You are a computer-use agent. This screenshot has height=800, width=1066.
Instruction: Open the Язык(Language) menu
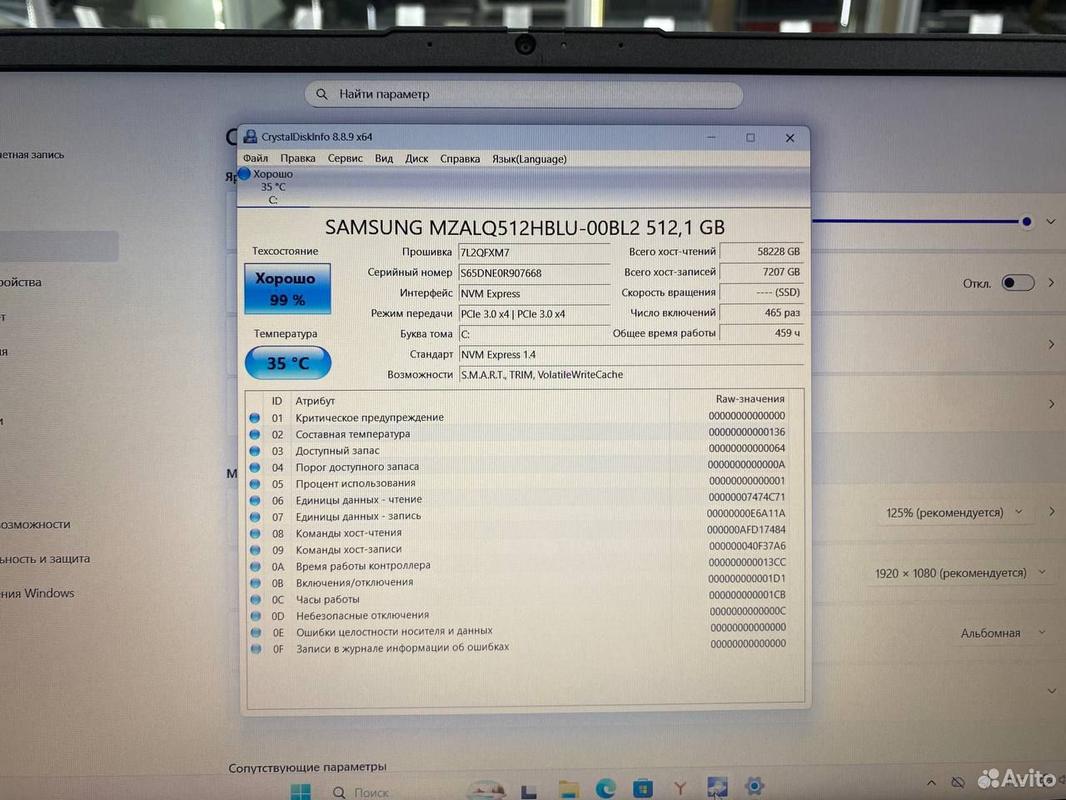pos(528,159)
